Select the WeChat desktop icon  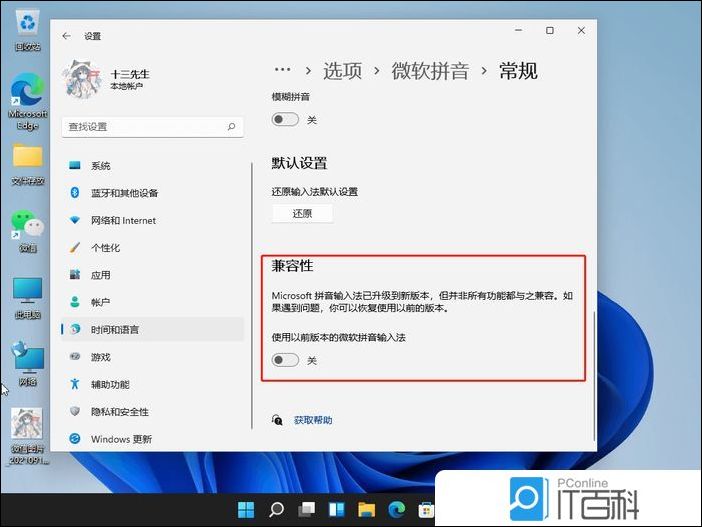click(28, 231)
